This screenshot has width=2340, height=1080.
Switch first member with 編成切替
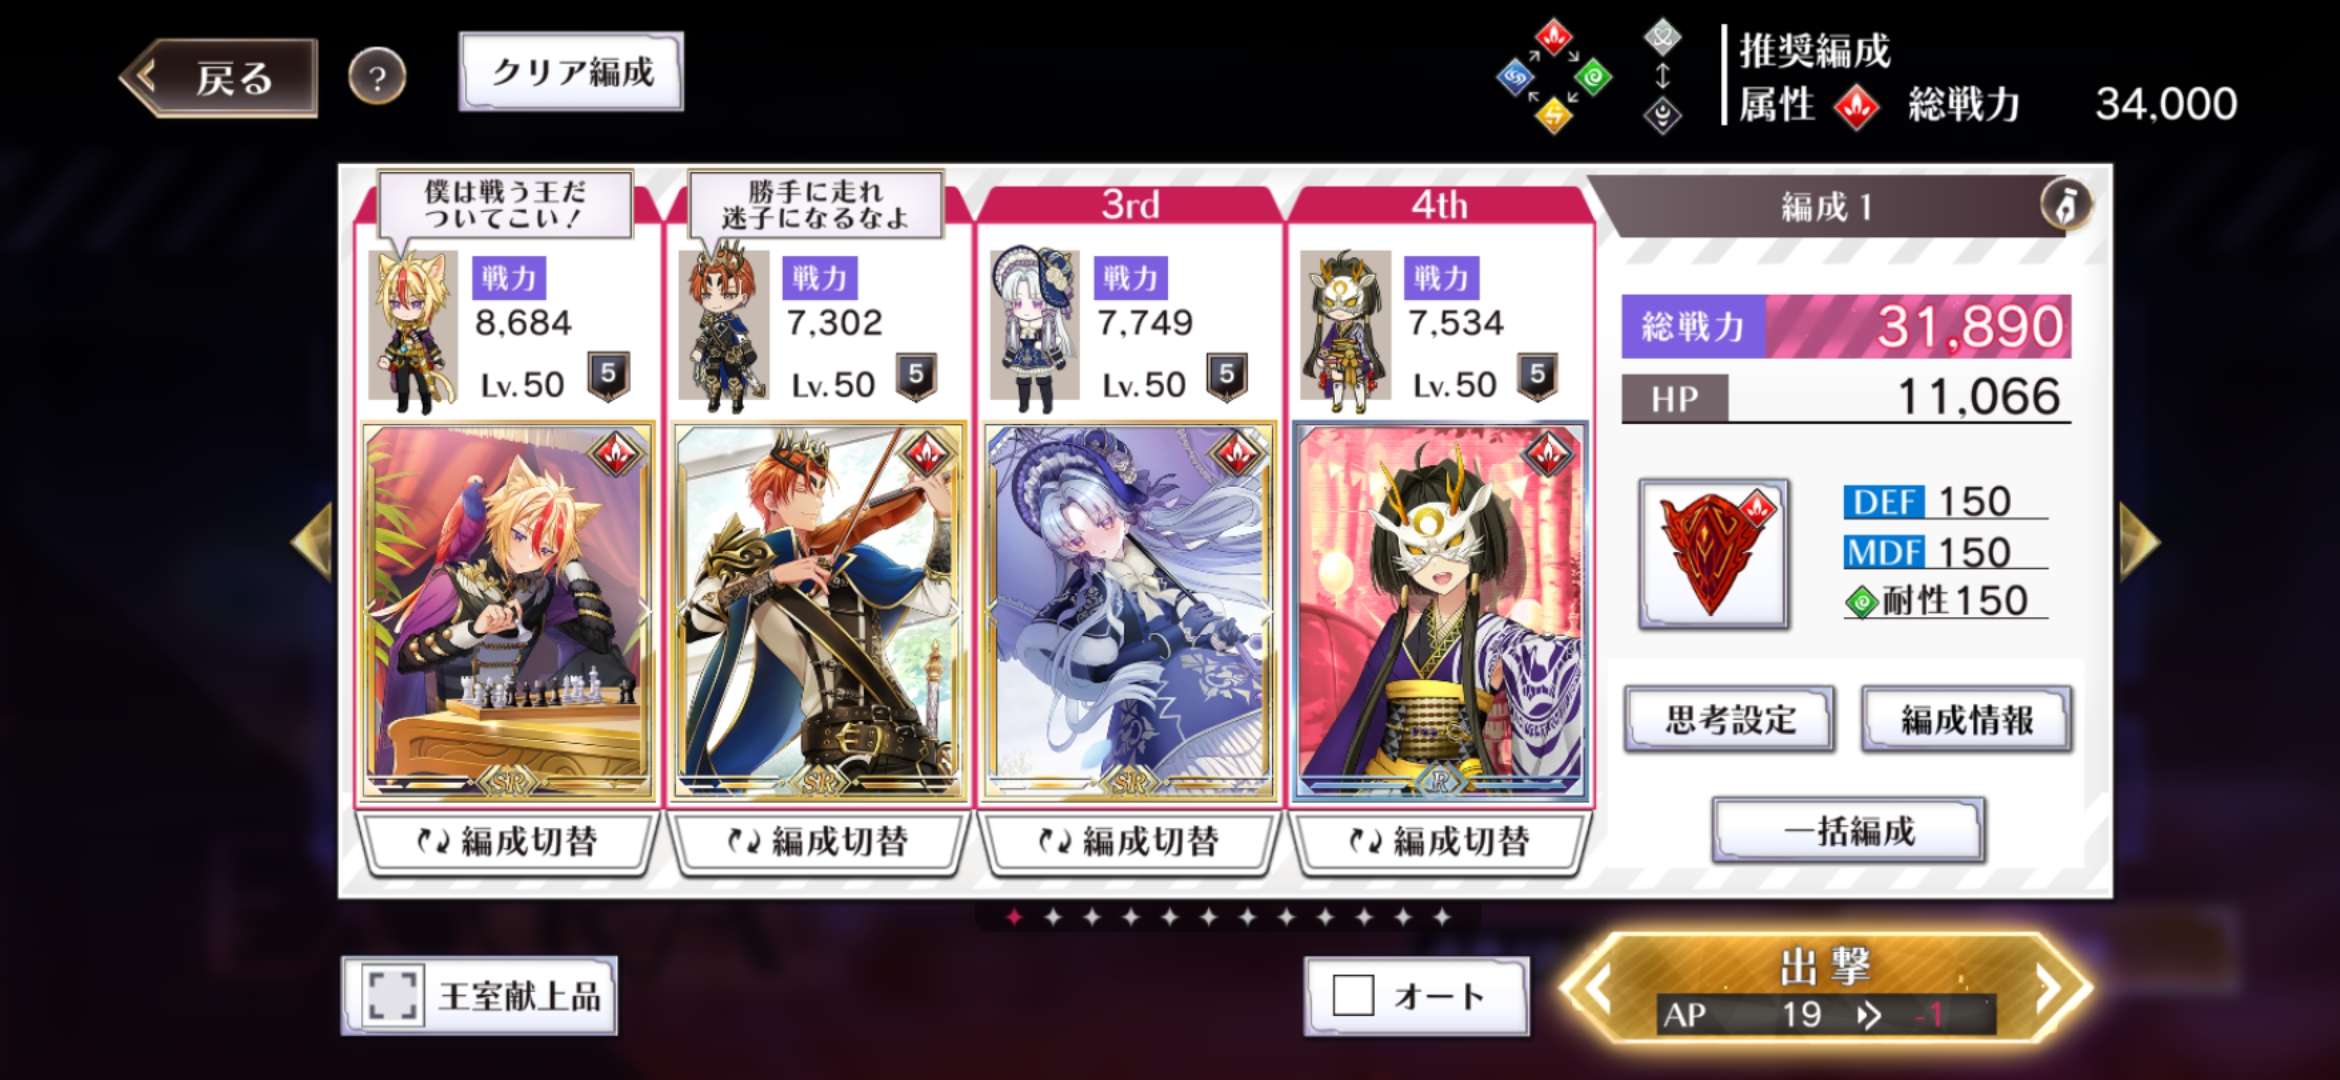pos(508,841)
